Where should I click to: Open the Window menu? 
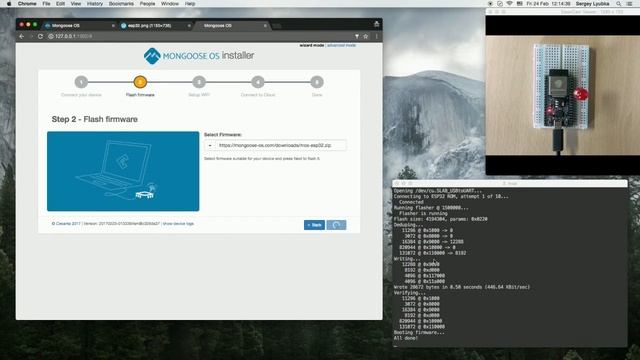point(170,4)
